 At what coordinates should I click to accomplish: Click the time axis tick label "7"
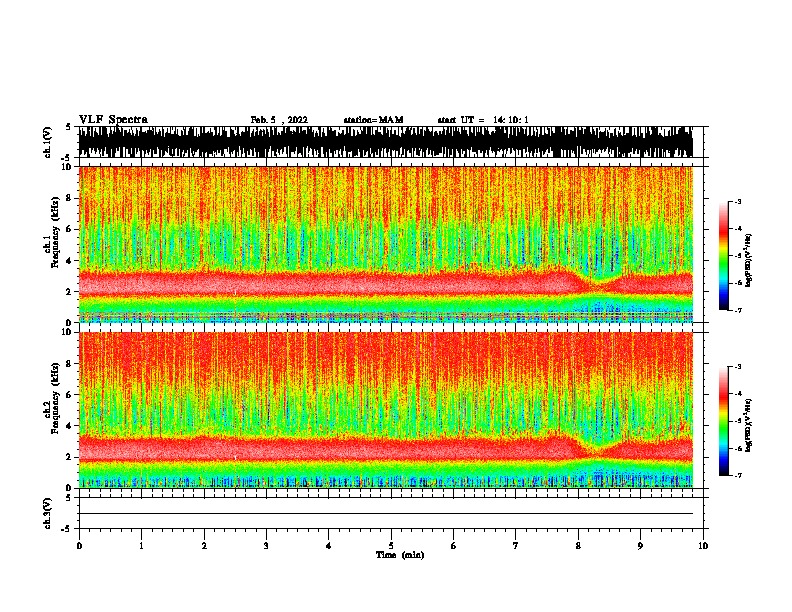[516, 546]
